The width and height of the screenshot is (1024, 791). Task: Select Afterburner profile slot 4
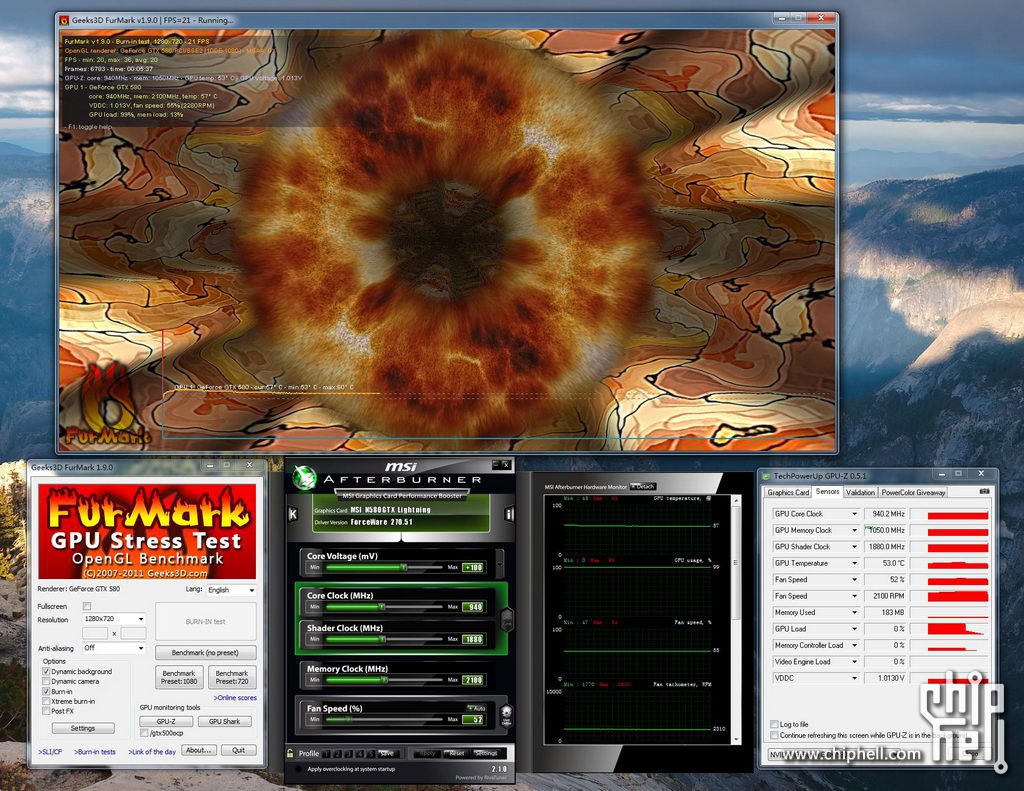click(x=360, y=753)
